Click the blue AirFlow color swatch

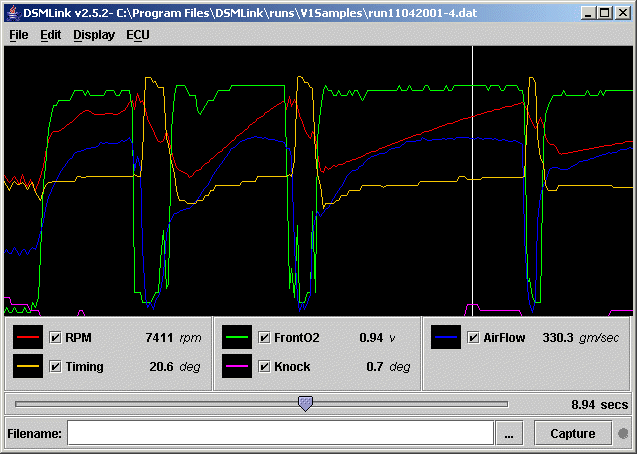446,338
